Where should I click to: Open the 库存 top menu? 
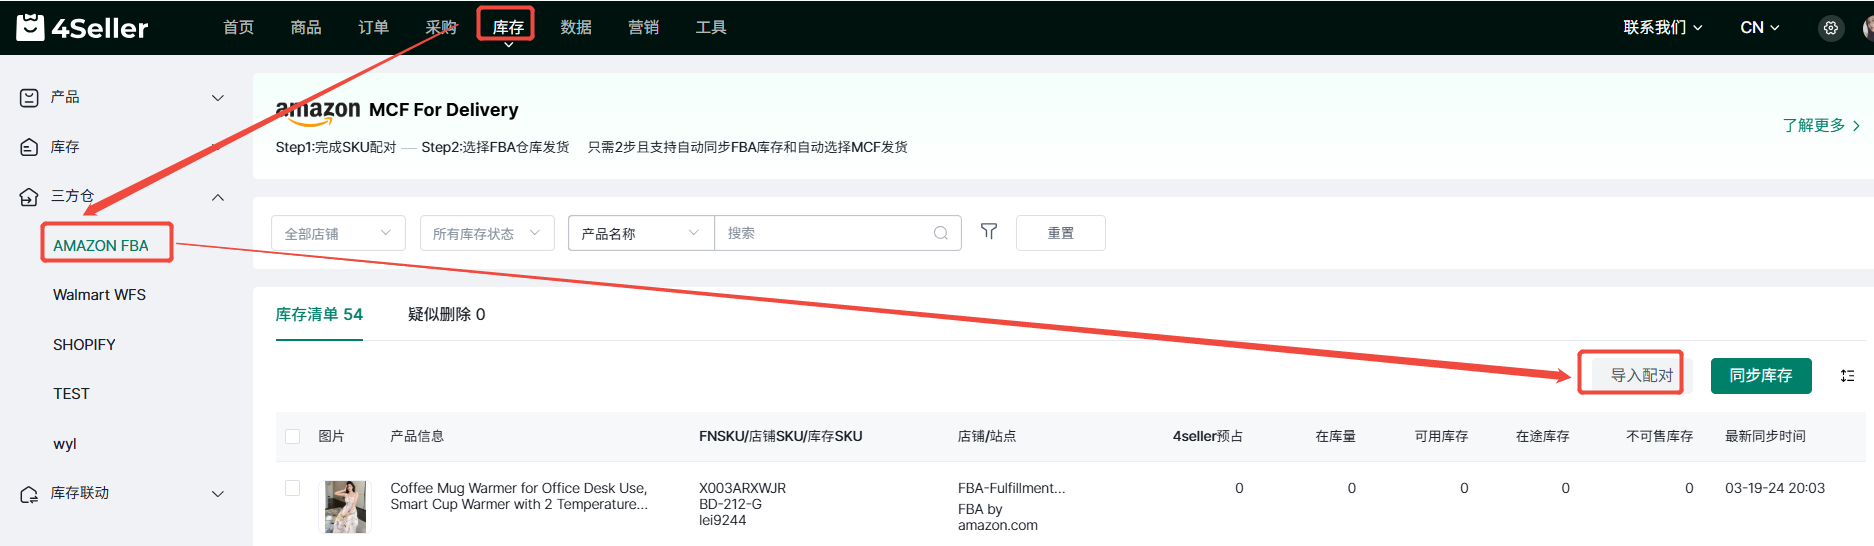(x=507, y=27)
